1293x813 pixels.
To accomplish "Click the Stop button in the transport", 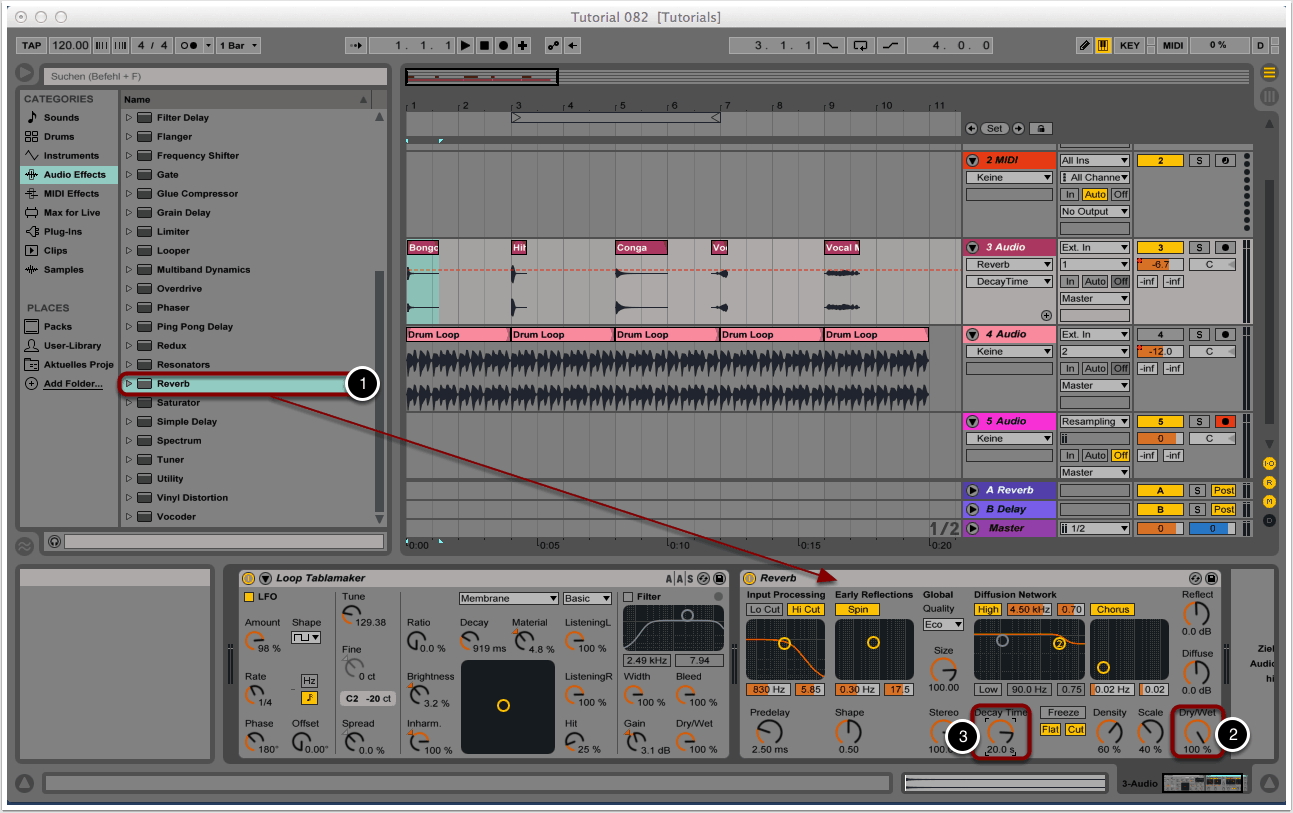I will 484,46.
